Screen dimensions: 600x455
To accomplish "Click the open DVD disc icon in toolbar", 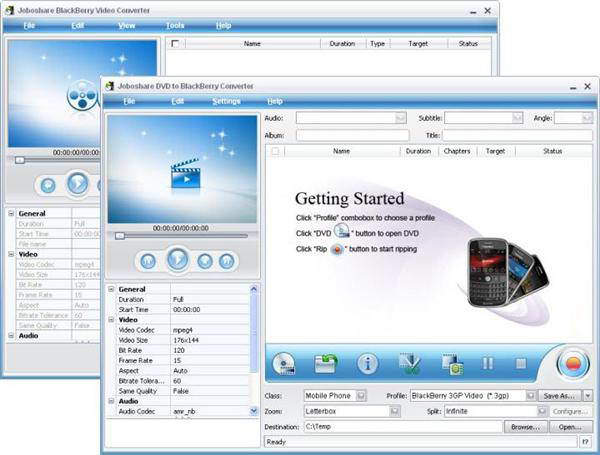I will (284, 363).
